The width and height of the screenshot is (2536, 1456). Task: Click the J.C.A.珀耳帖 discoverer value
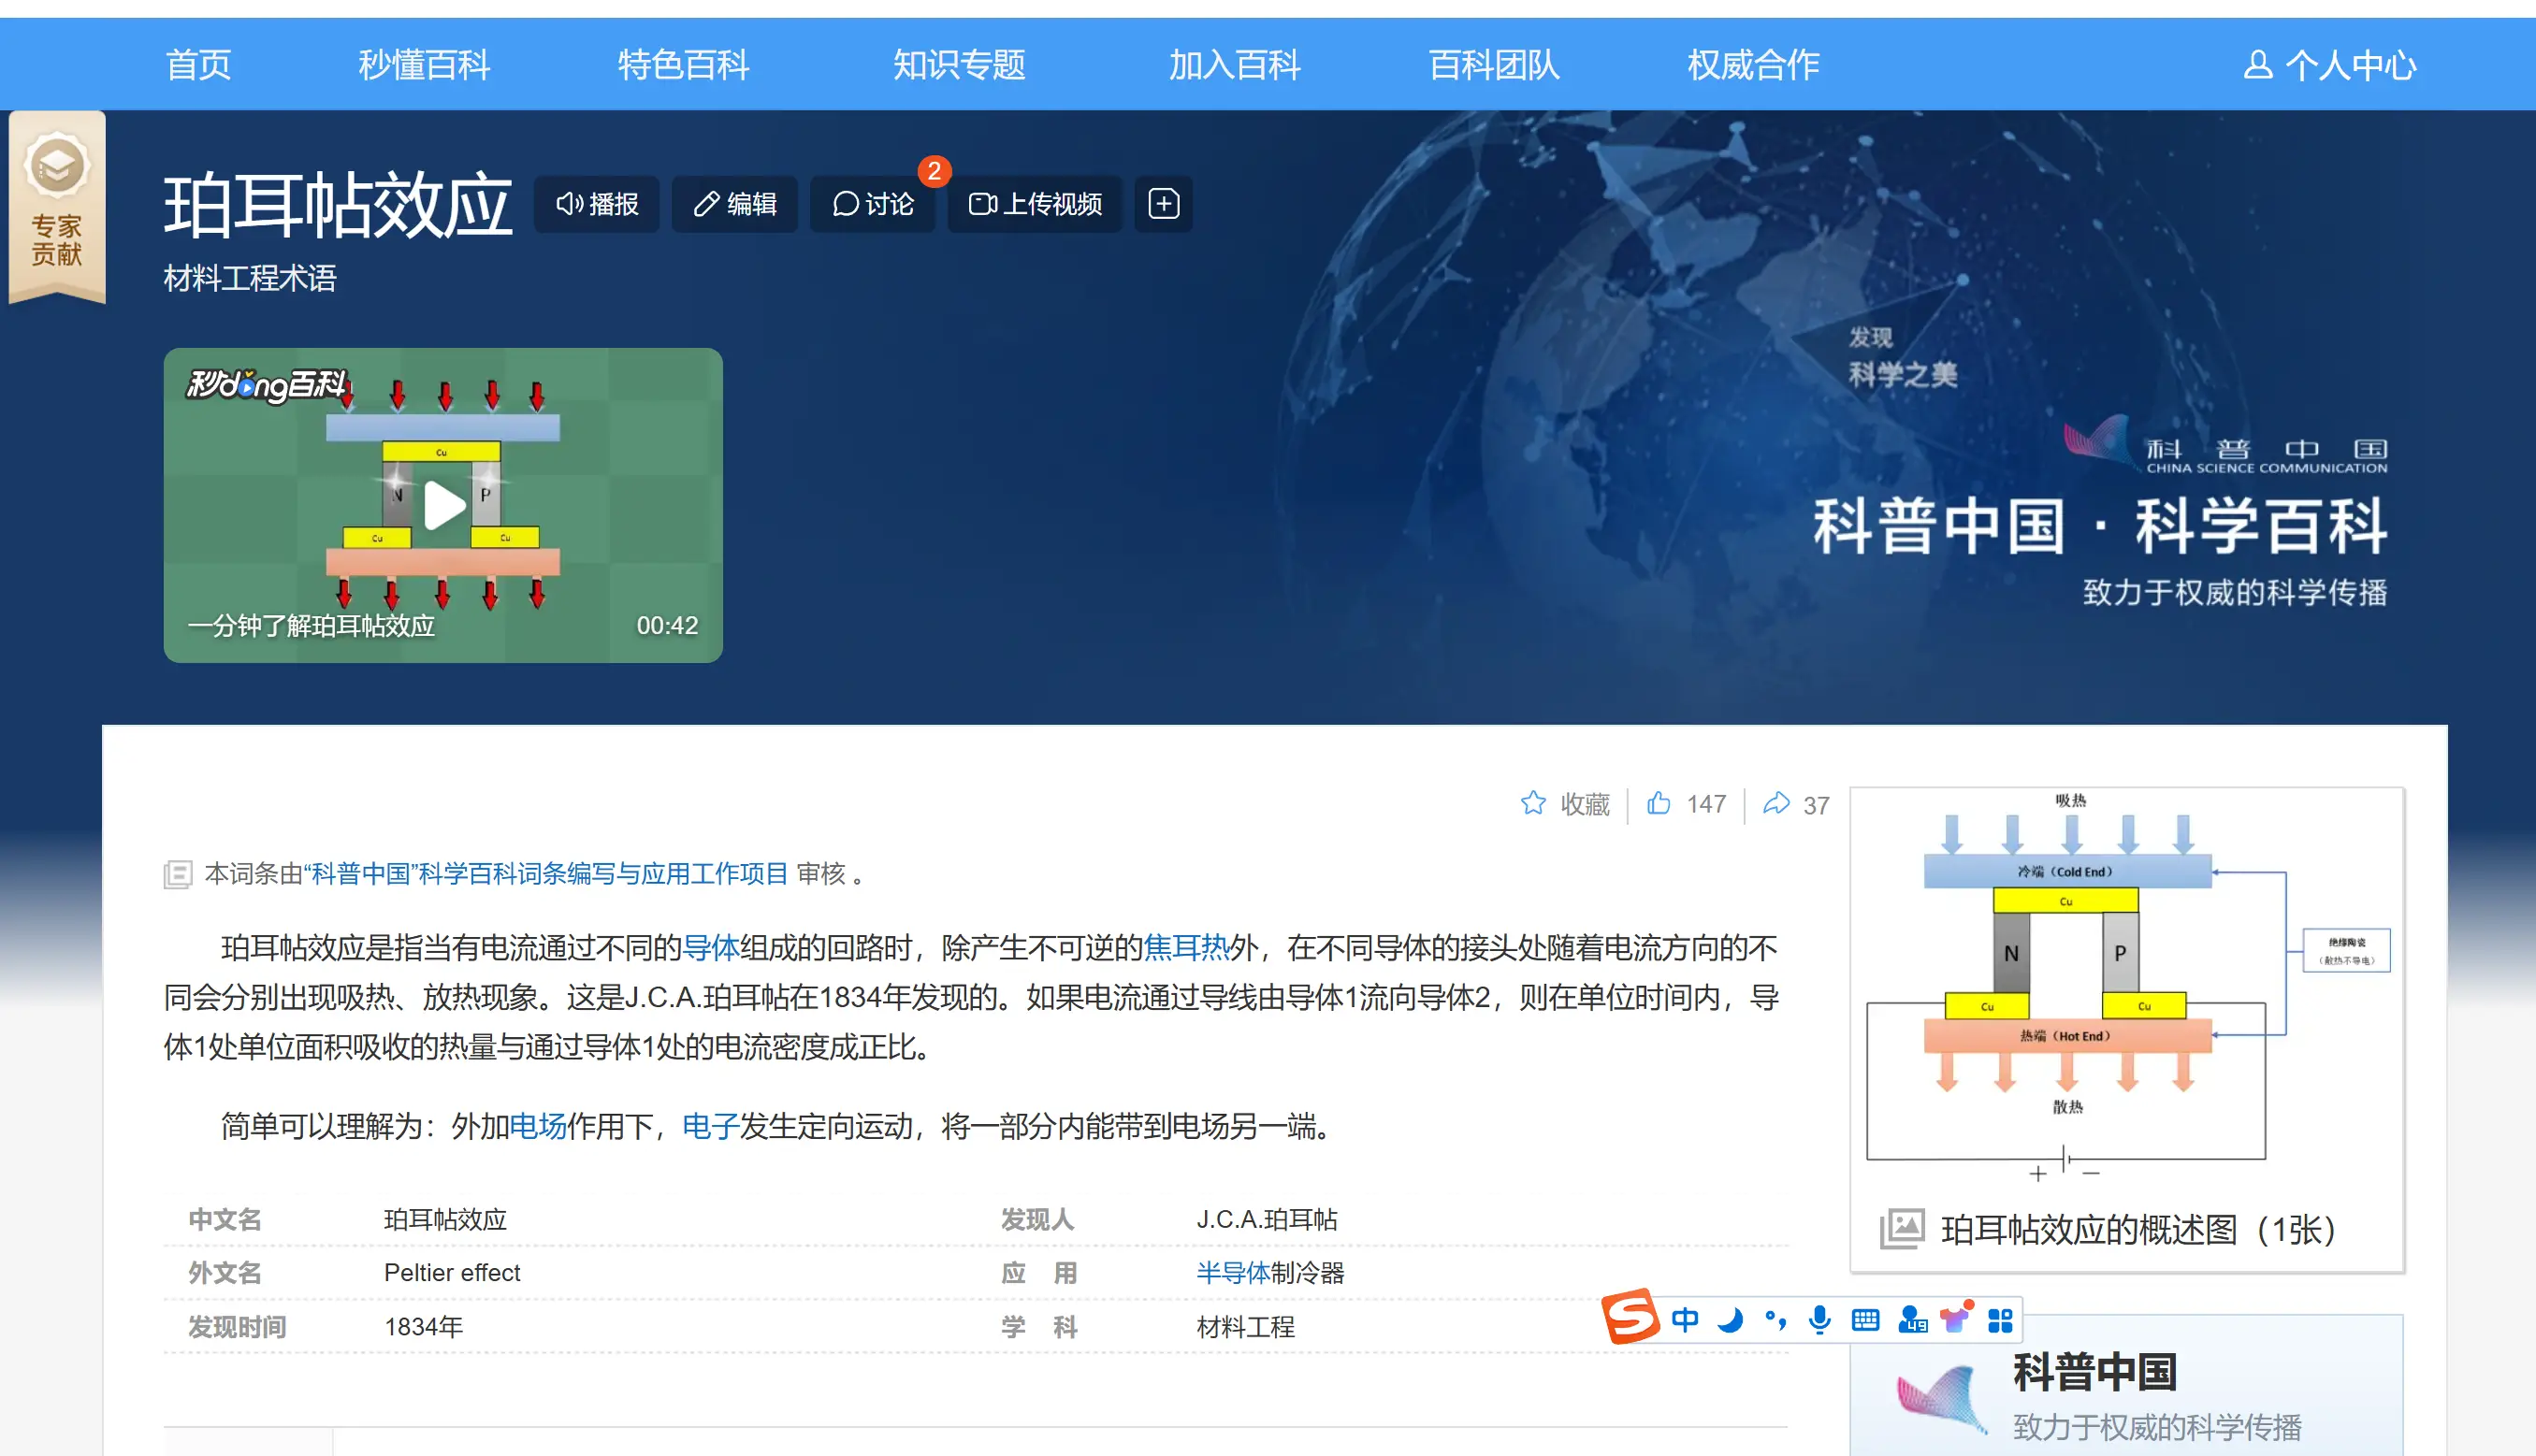pos(1267,1220)
